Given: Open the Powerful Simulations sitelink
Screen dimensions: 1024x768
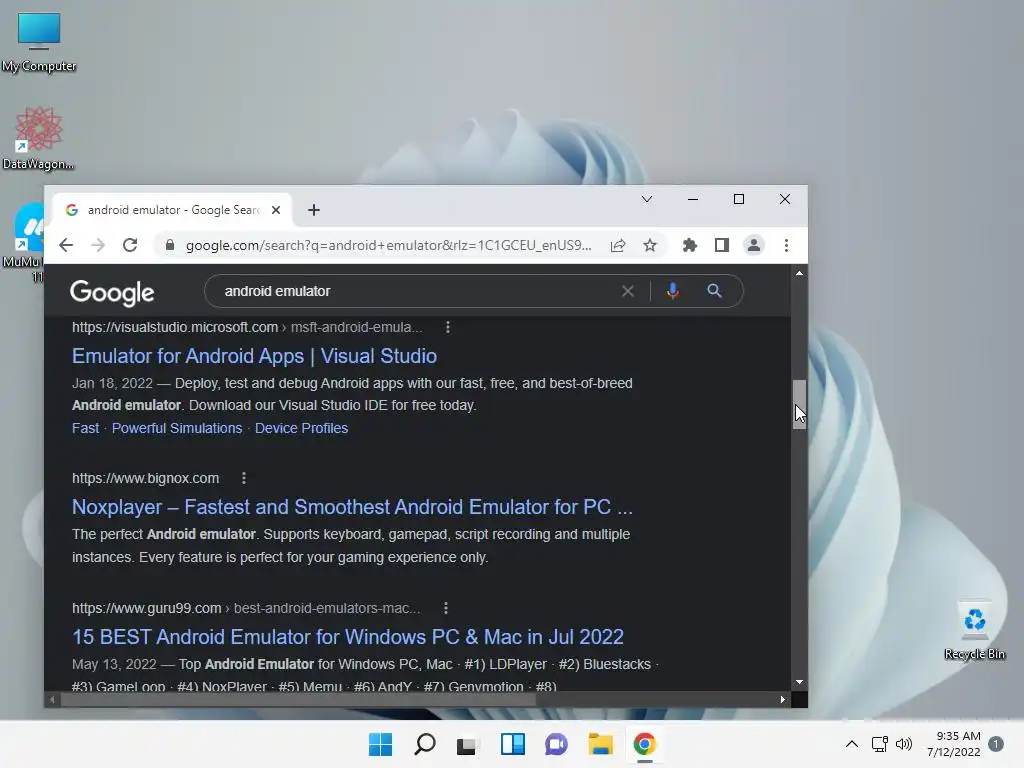Looking at the screenshot, I should click(177, 428).
